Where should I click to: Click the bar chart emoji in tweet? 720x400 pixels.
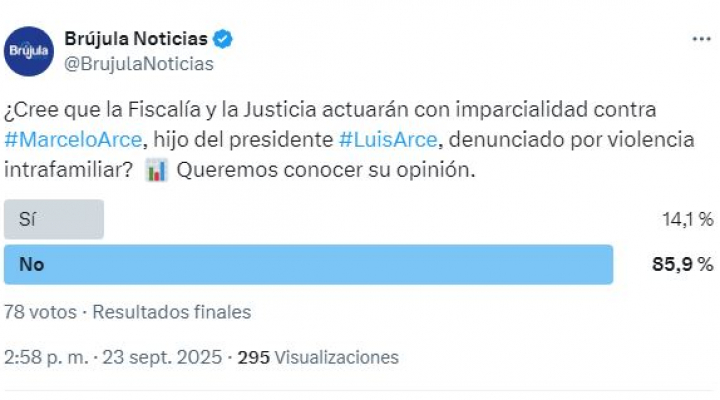(157, 170)
